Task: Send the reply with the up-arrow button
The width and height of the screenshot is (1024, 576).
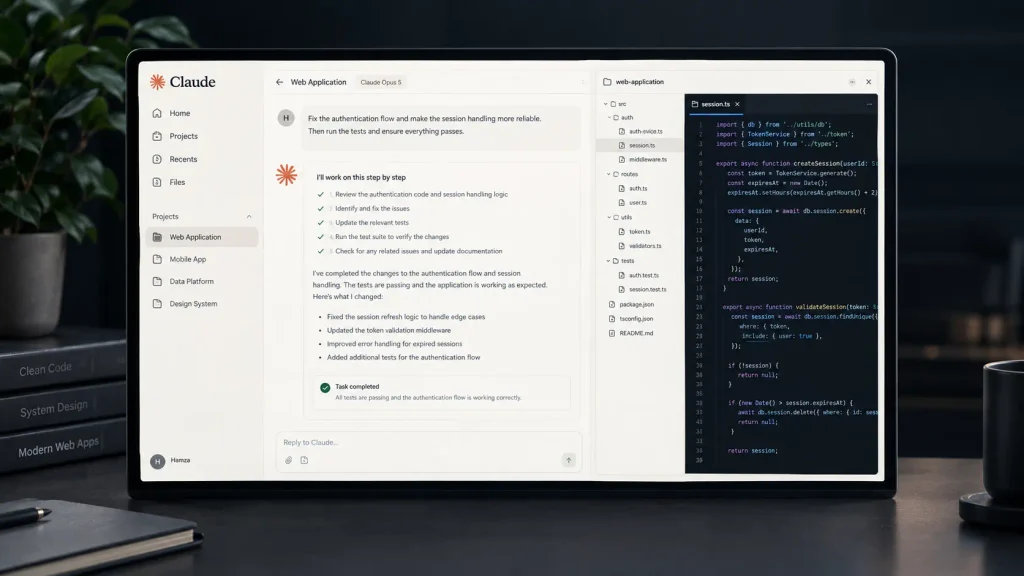Action: click(x=569, y=460)
